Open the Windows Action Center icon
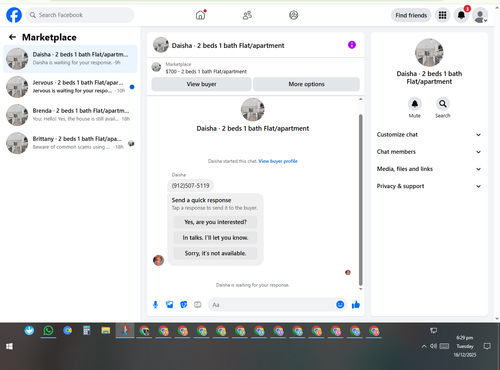Viewport: 500px width, 370px height. (x=487, y=346)
